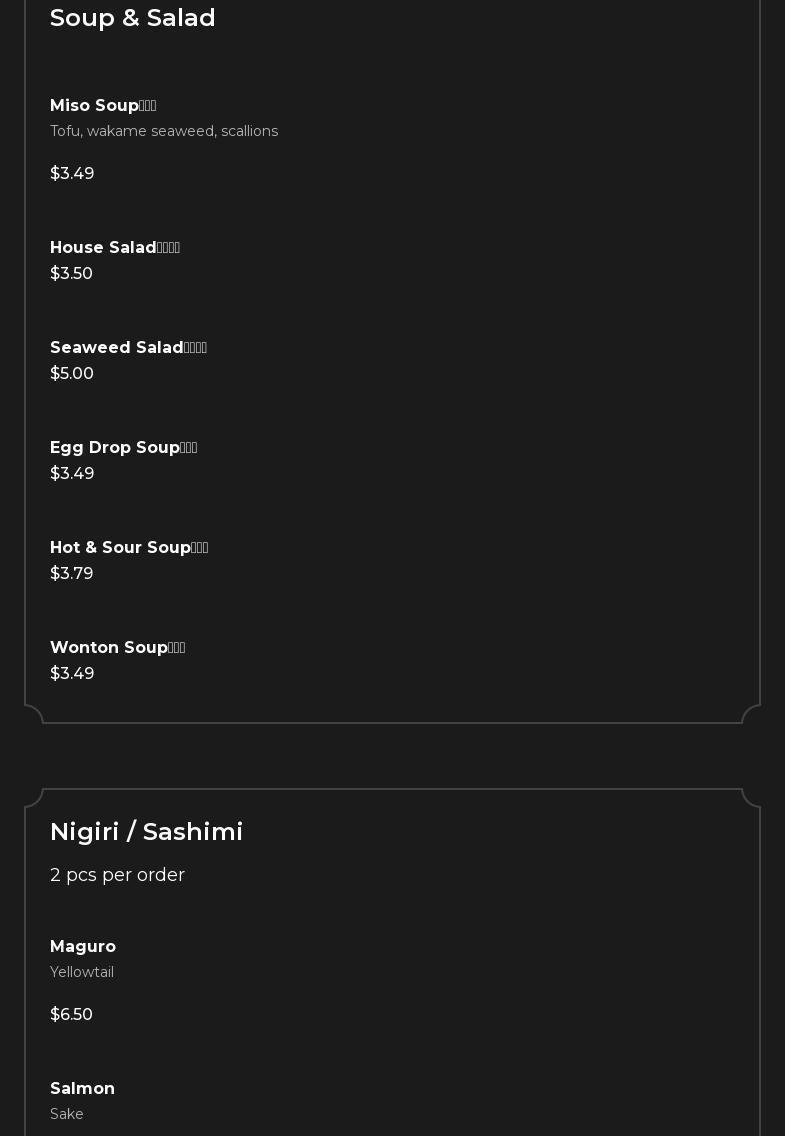Click the Miso Soup ingredients description
The image size is (785, 1136).
(x=164, y=132)
